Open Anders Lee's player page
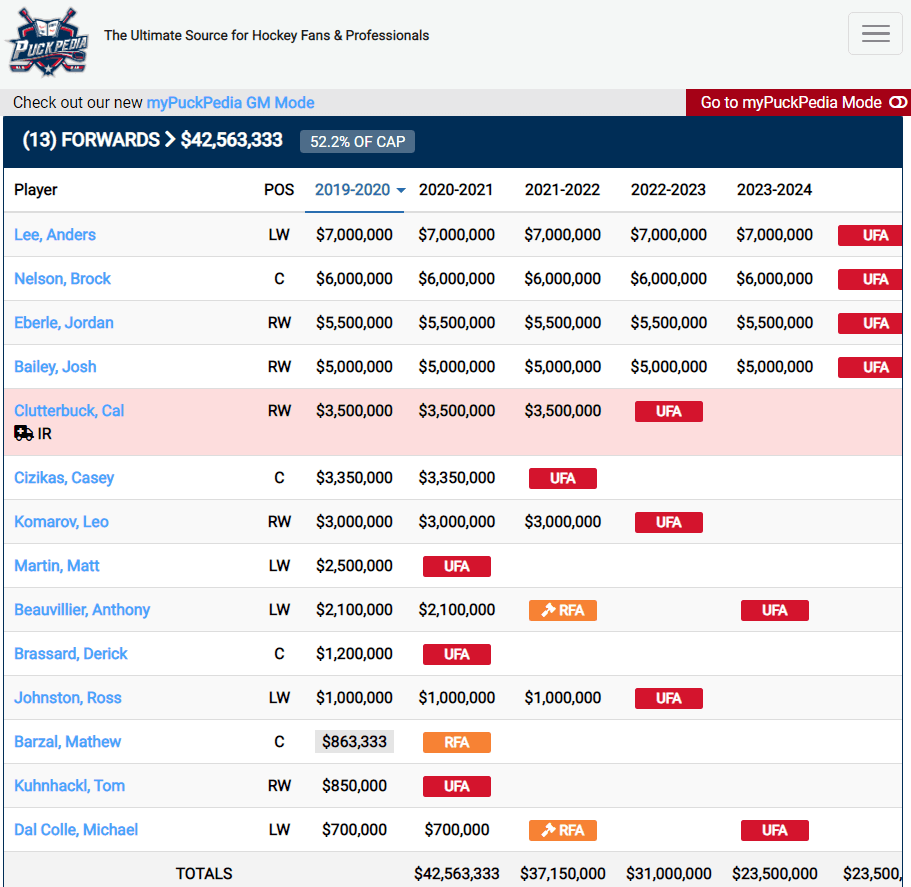Screen dimensions: 911x887 coord(55,235)
